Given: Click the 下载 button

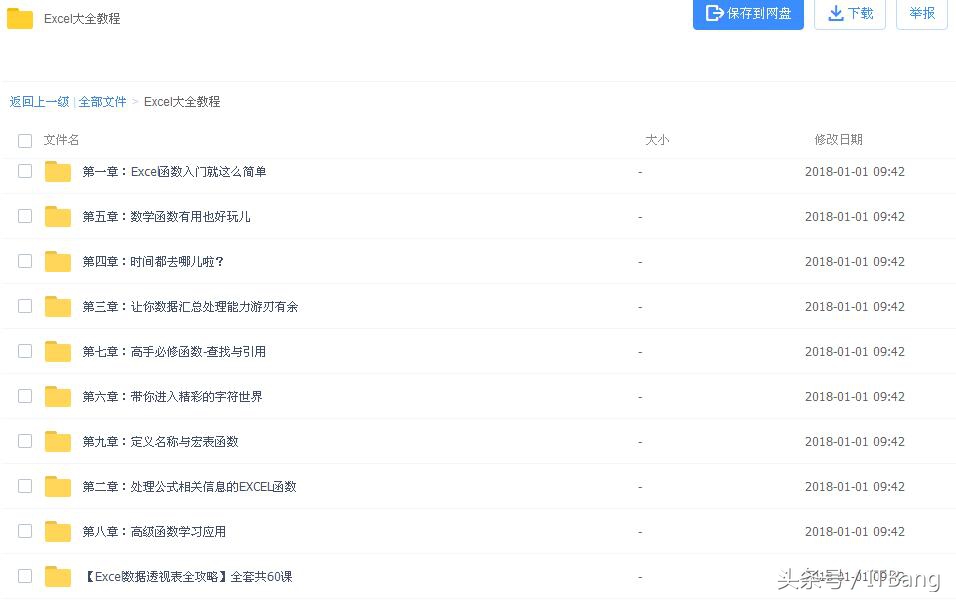Looking at the screenshot, I should click(850, 14).
